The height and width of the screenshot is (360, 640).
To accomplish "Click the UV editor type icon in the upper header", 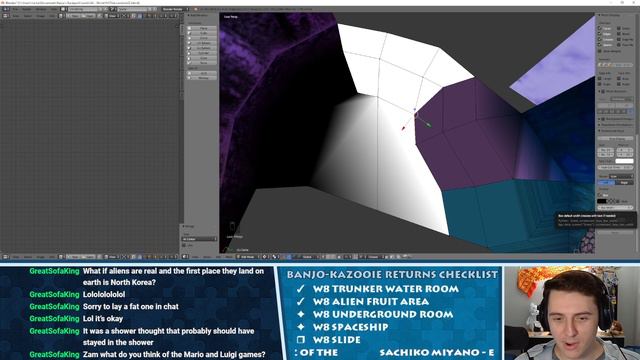I will [5, 16].
